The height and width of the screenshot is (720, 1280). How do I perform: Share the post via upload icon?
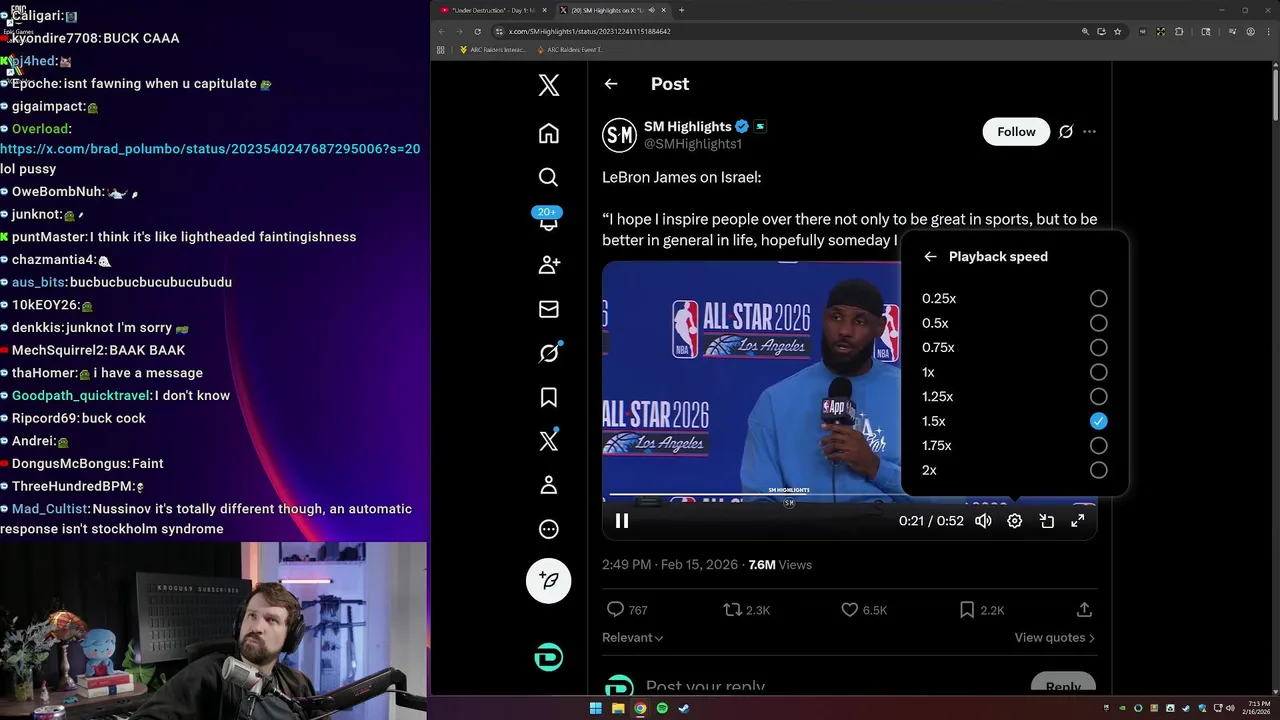coord(1084,610)
